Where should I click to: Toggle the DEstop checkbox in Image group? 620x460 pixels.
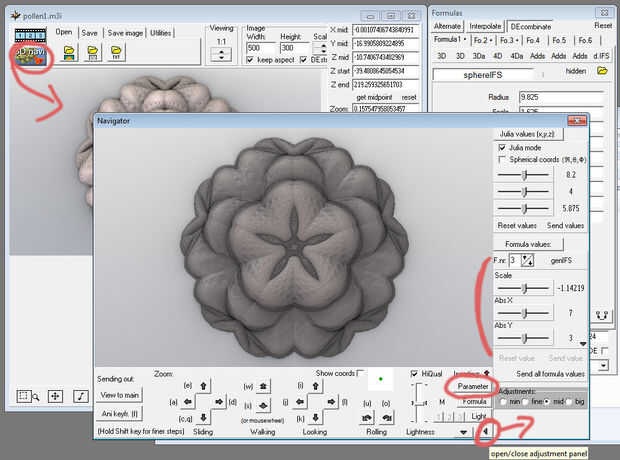pyautogui.click(x=303, y=60)
